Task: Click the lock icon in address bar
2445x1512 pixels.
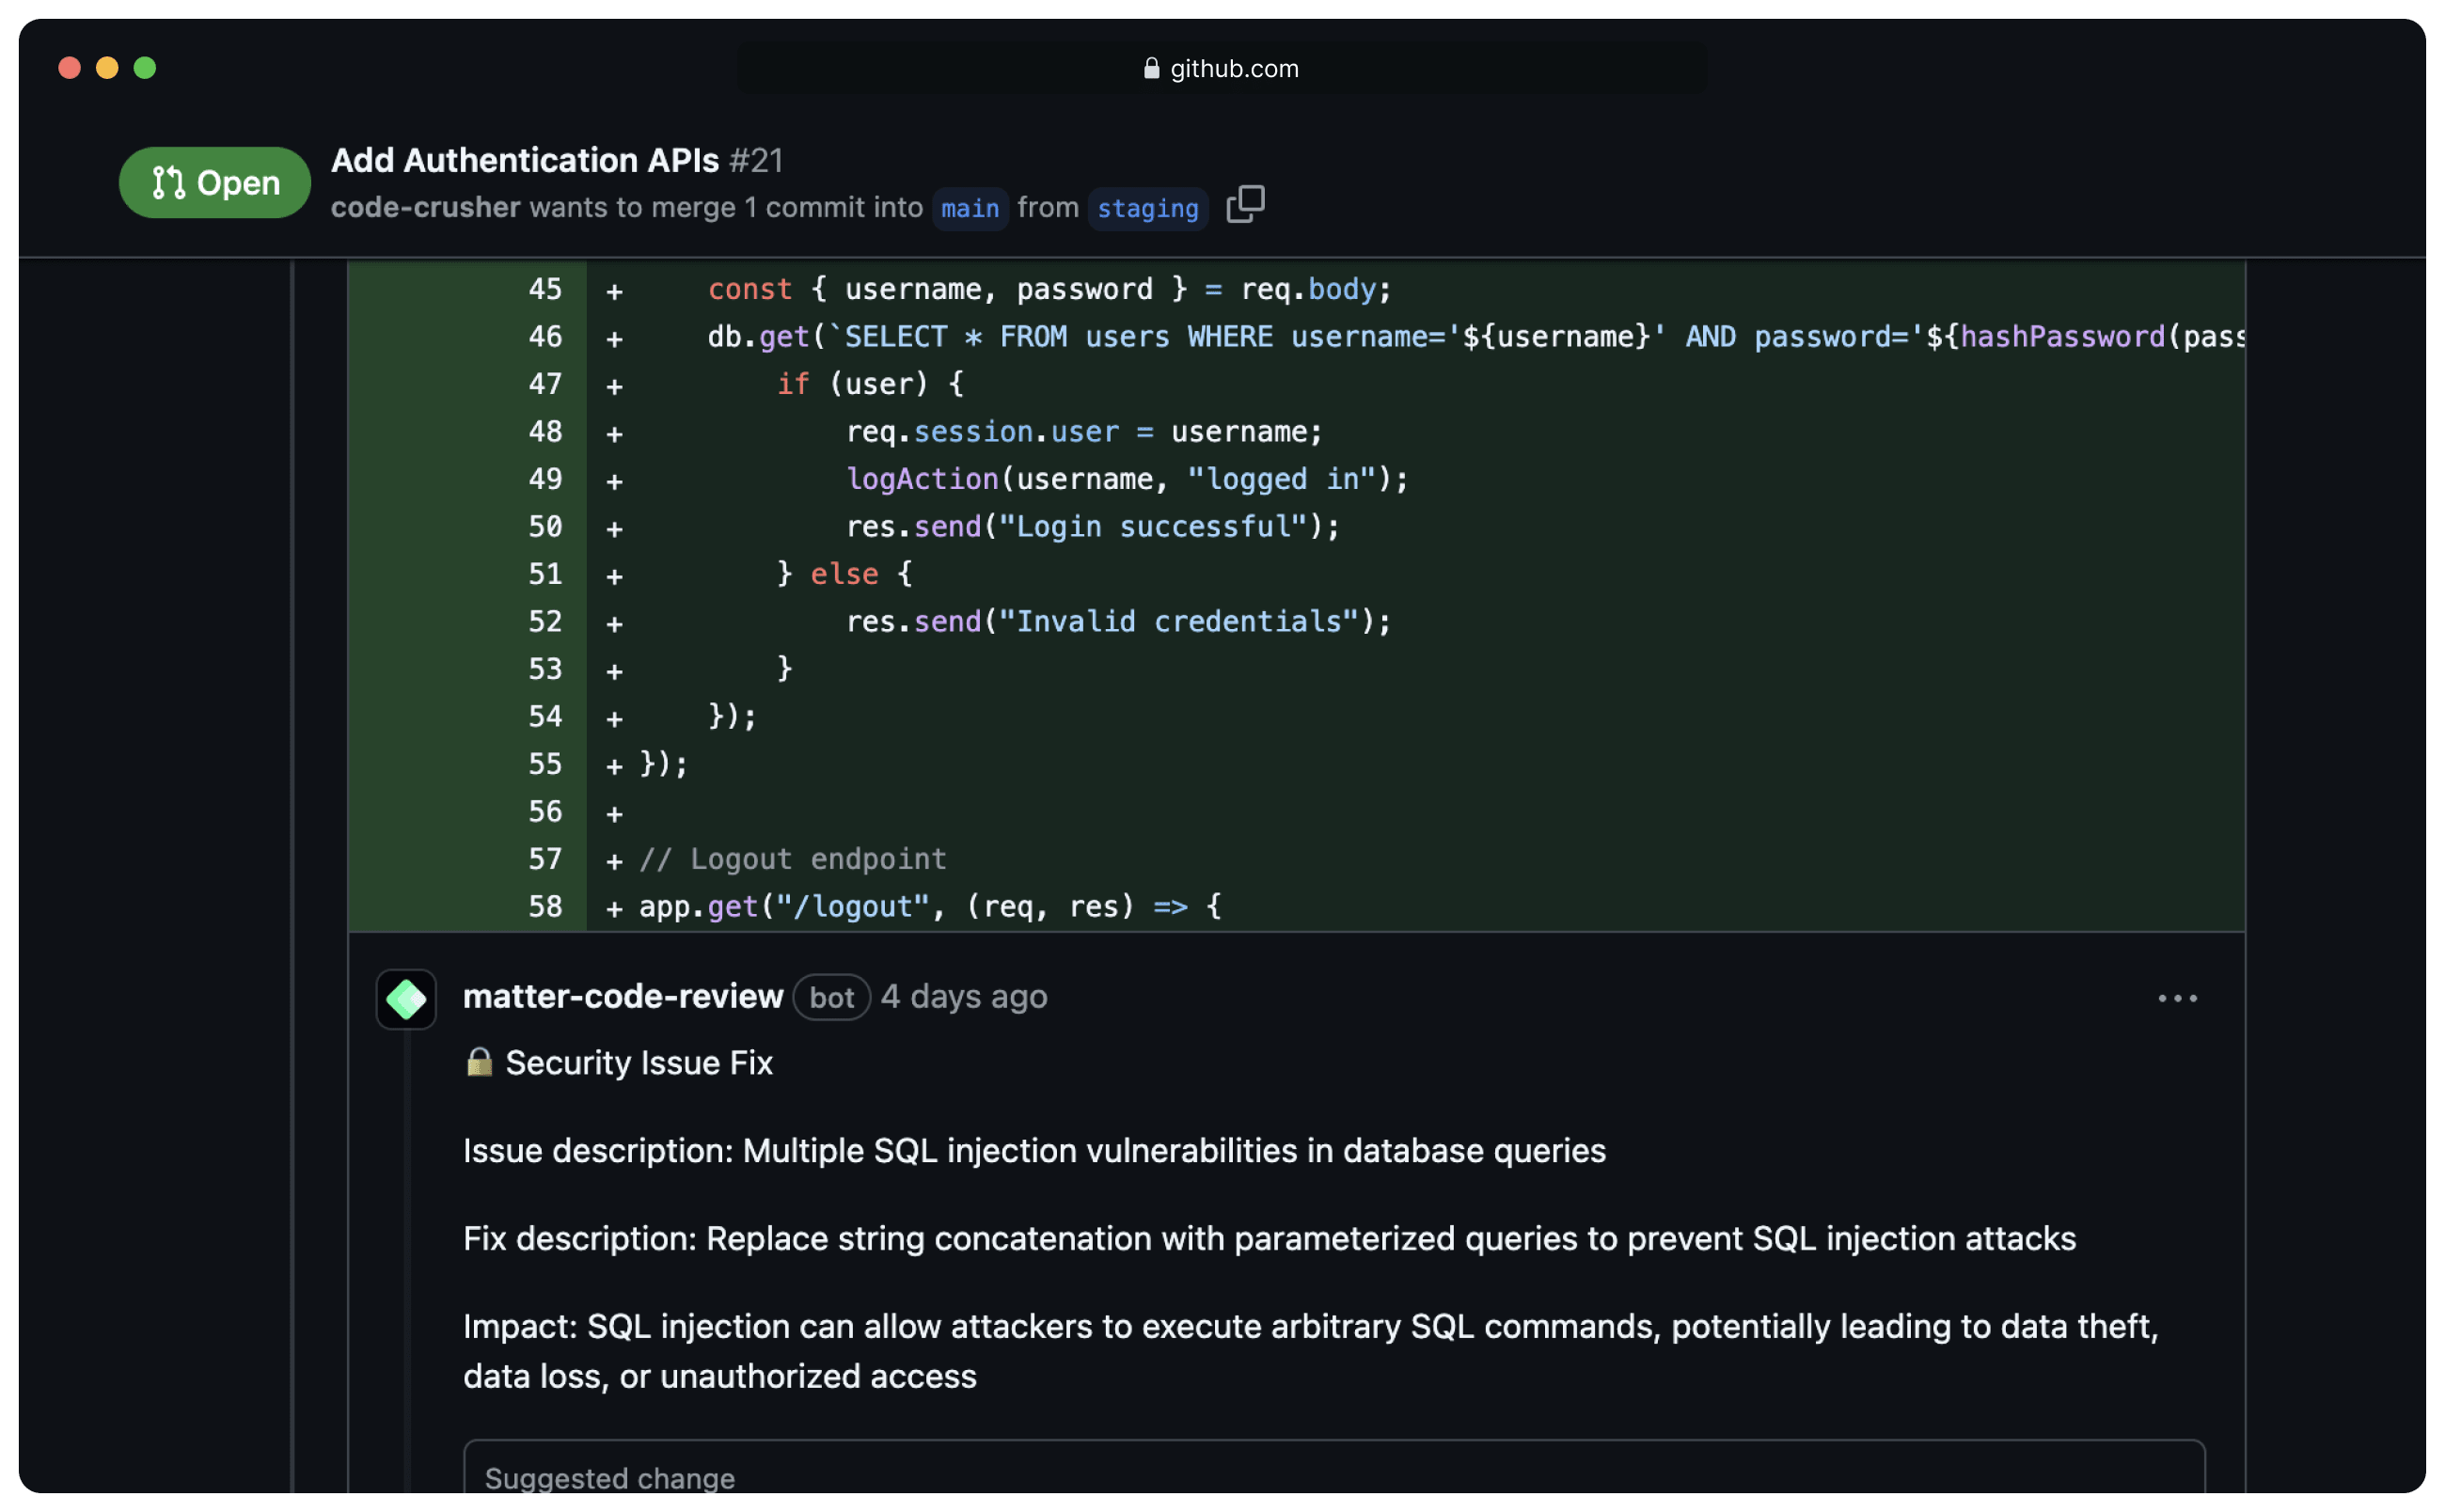Action: [x=1151, y=68]
